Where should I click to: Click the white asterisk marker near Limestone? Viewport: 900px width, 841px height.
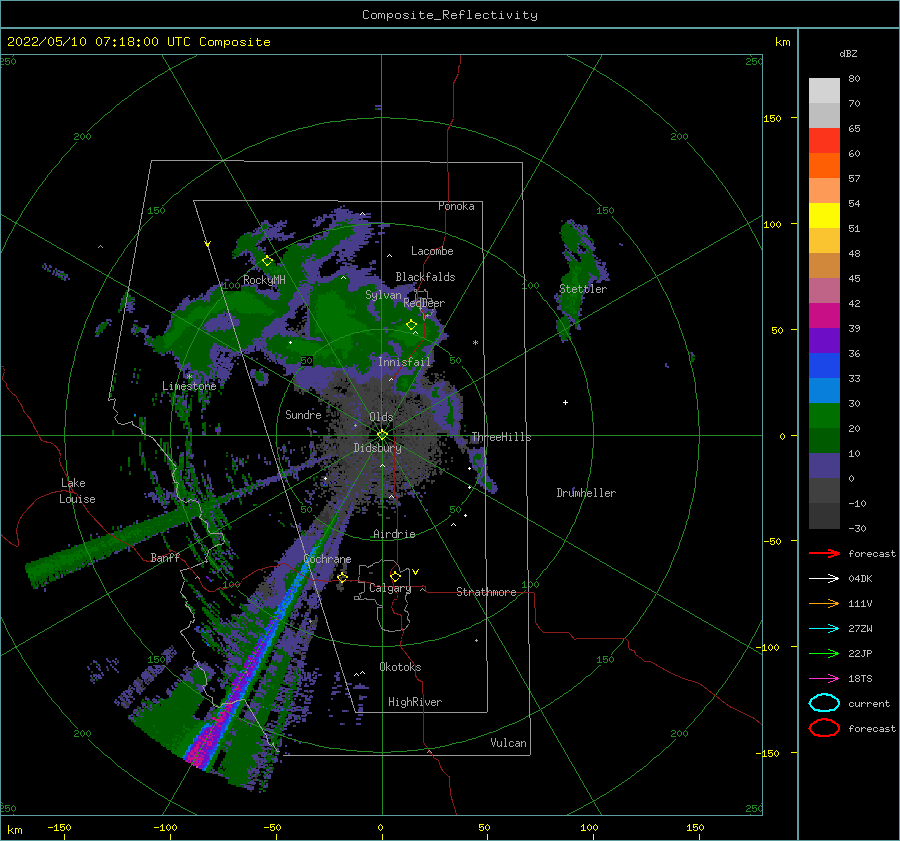tap(189, 377)
